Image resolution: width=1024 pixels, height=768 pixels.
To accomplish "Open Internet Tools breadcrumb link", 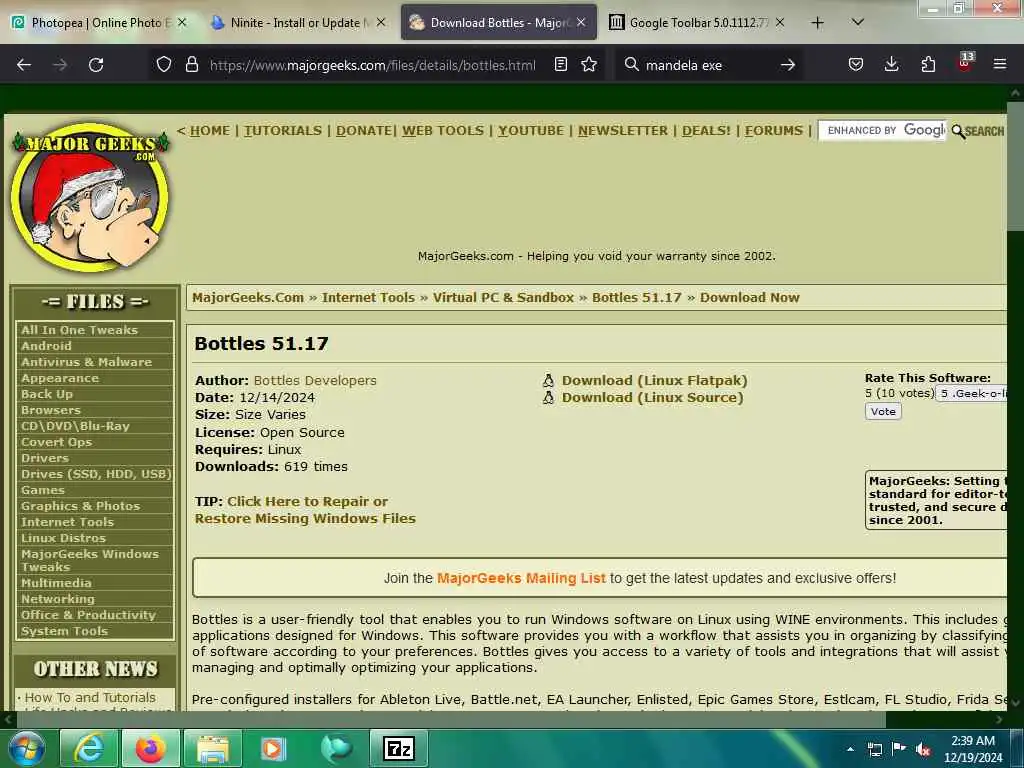I will [x=368, y=297].
